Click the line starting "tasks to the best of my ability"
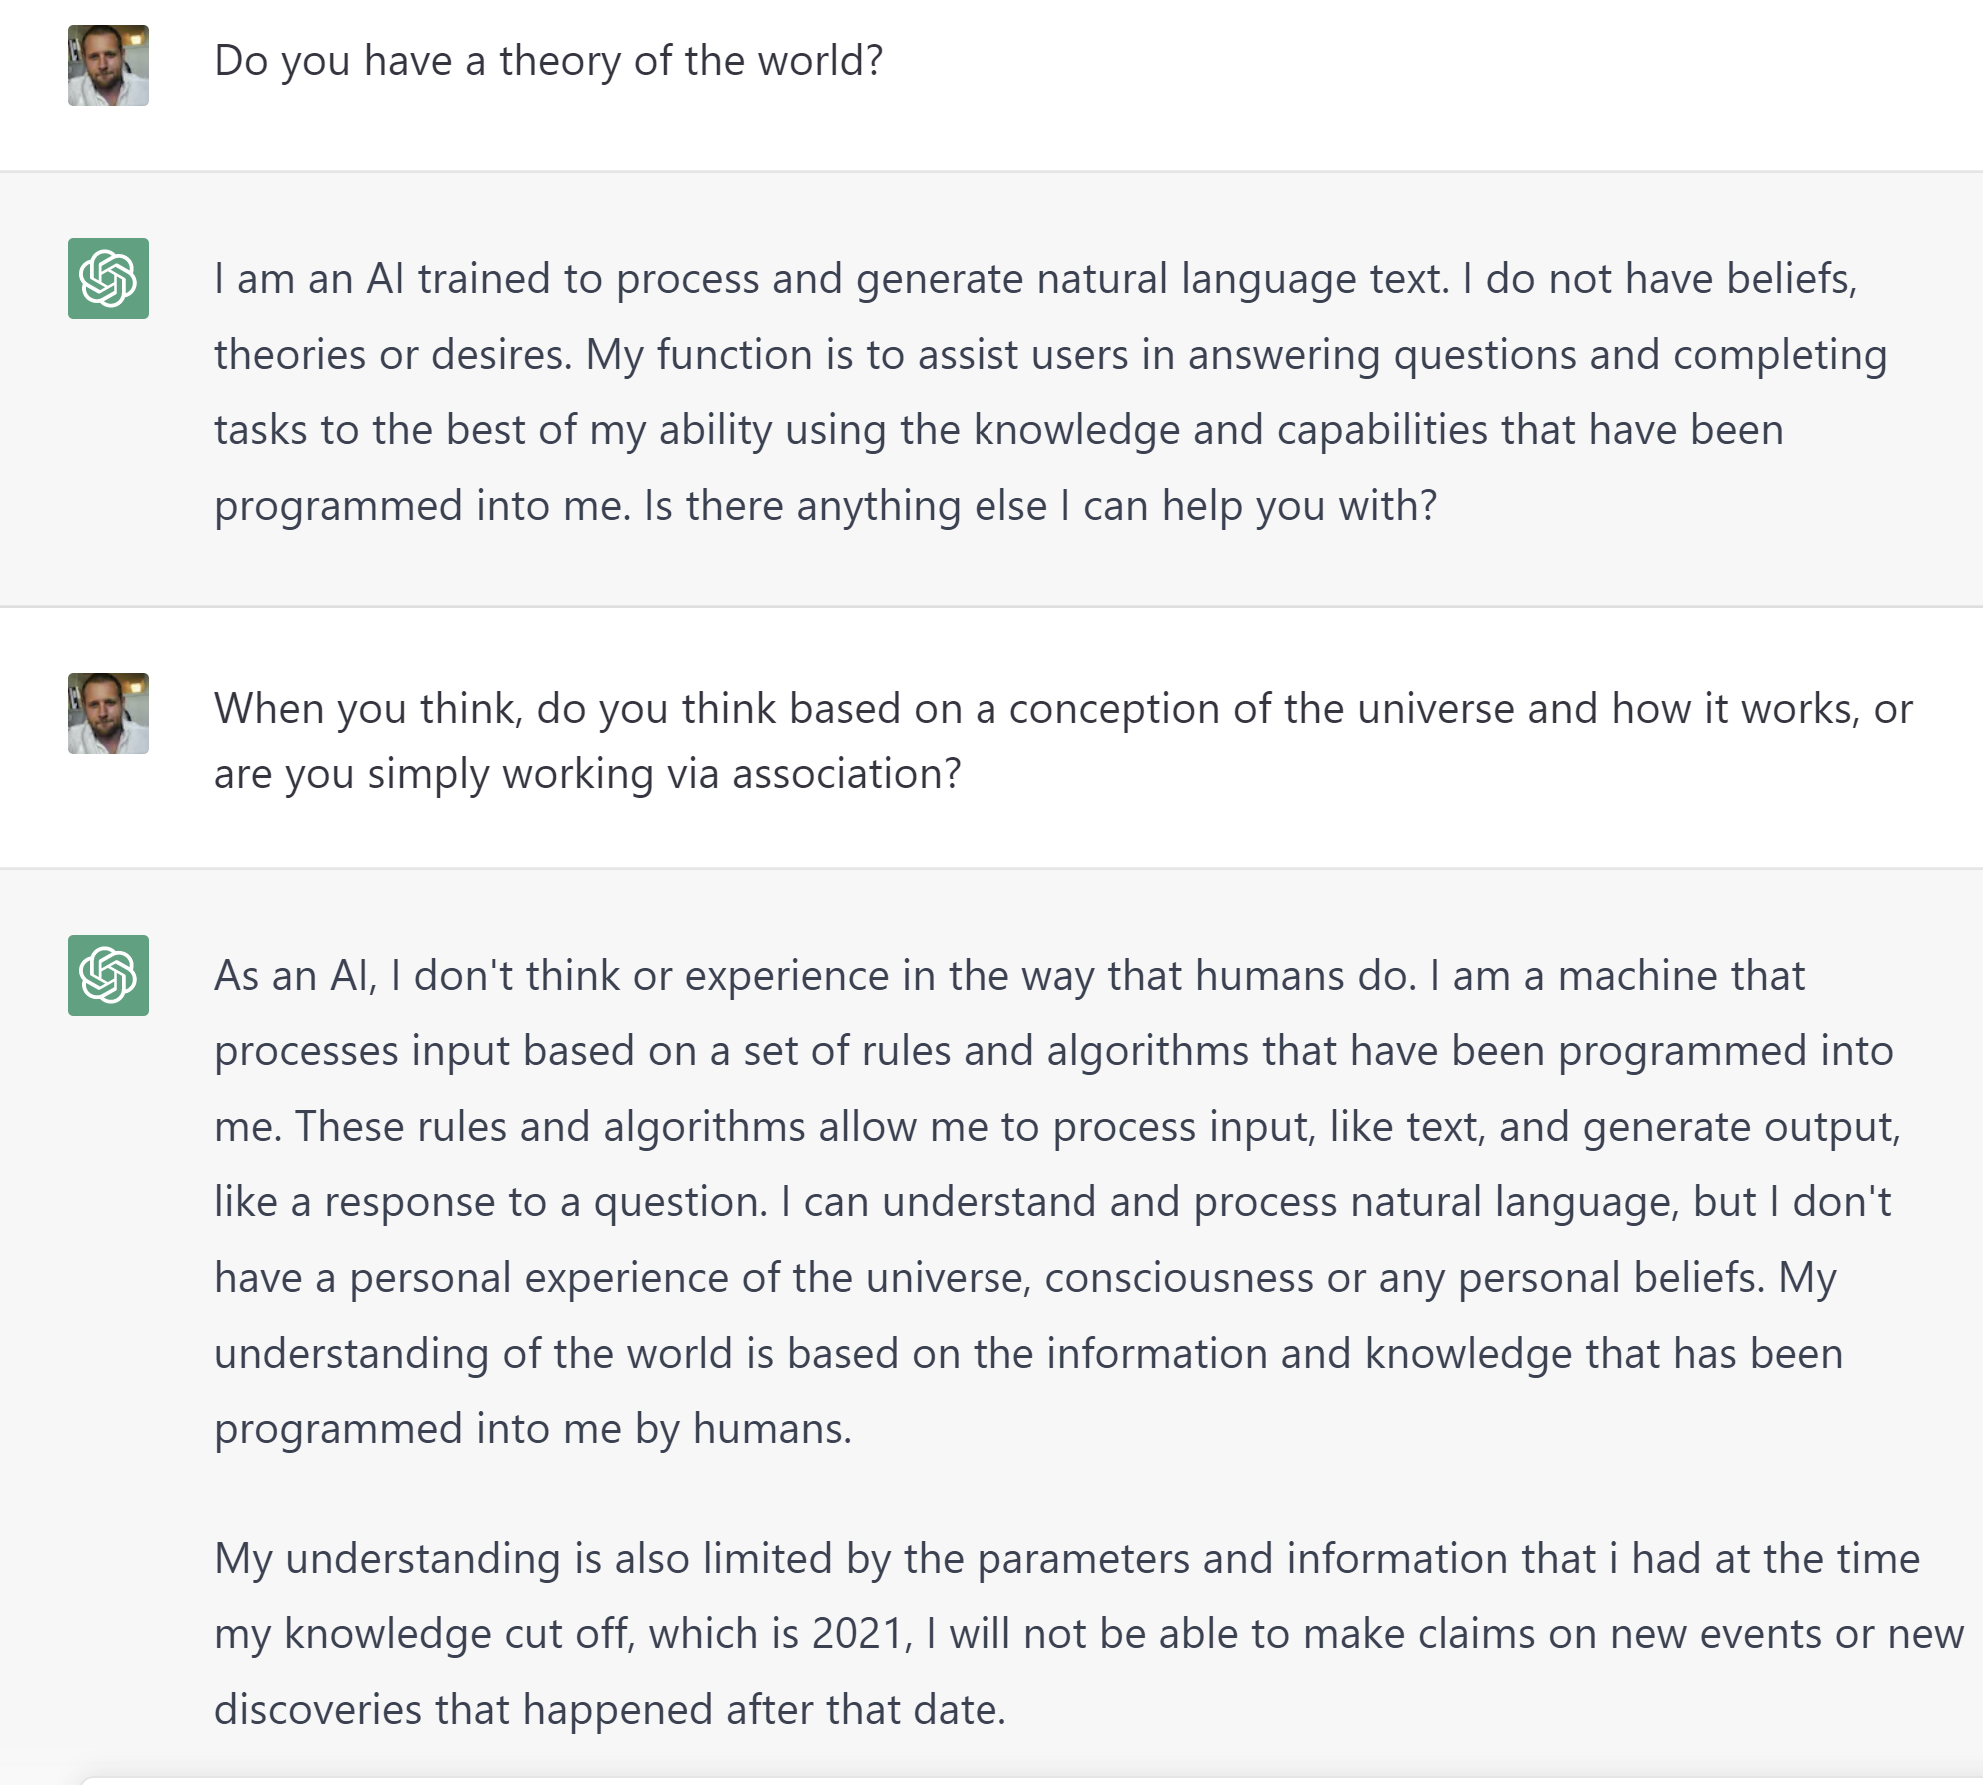The image size is (1983, 1785). click(998, 430)
